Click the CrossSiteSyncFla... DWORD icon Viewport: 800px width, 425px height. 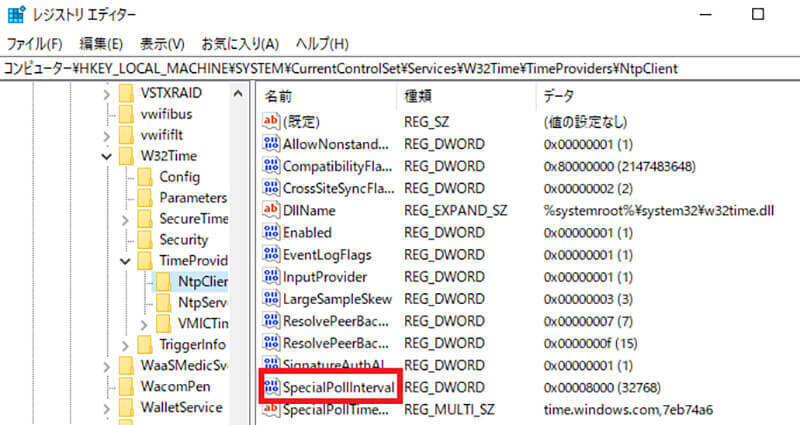271,188
